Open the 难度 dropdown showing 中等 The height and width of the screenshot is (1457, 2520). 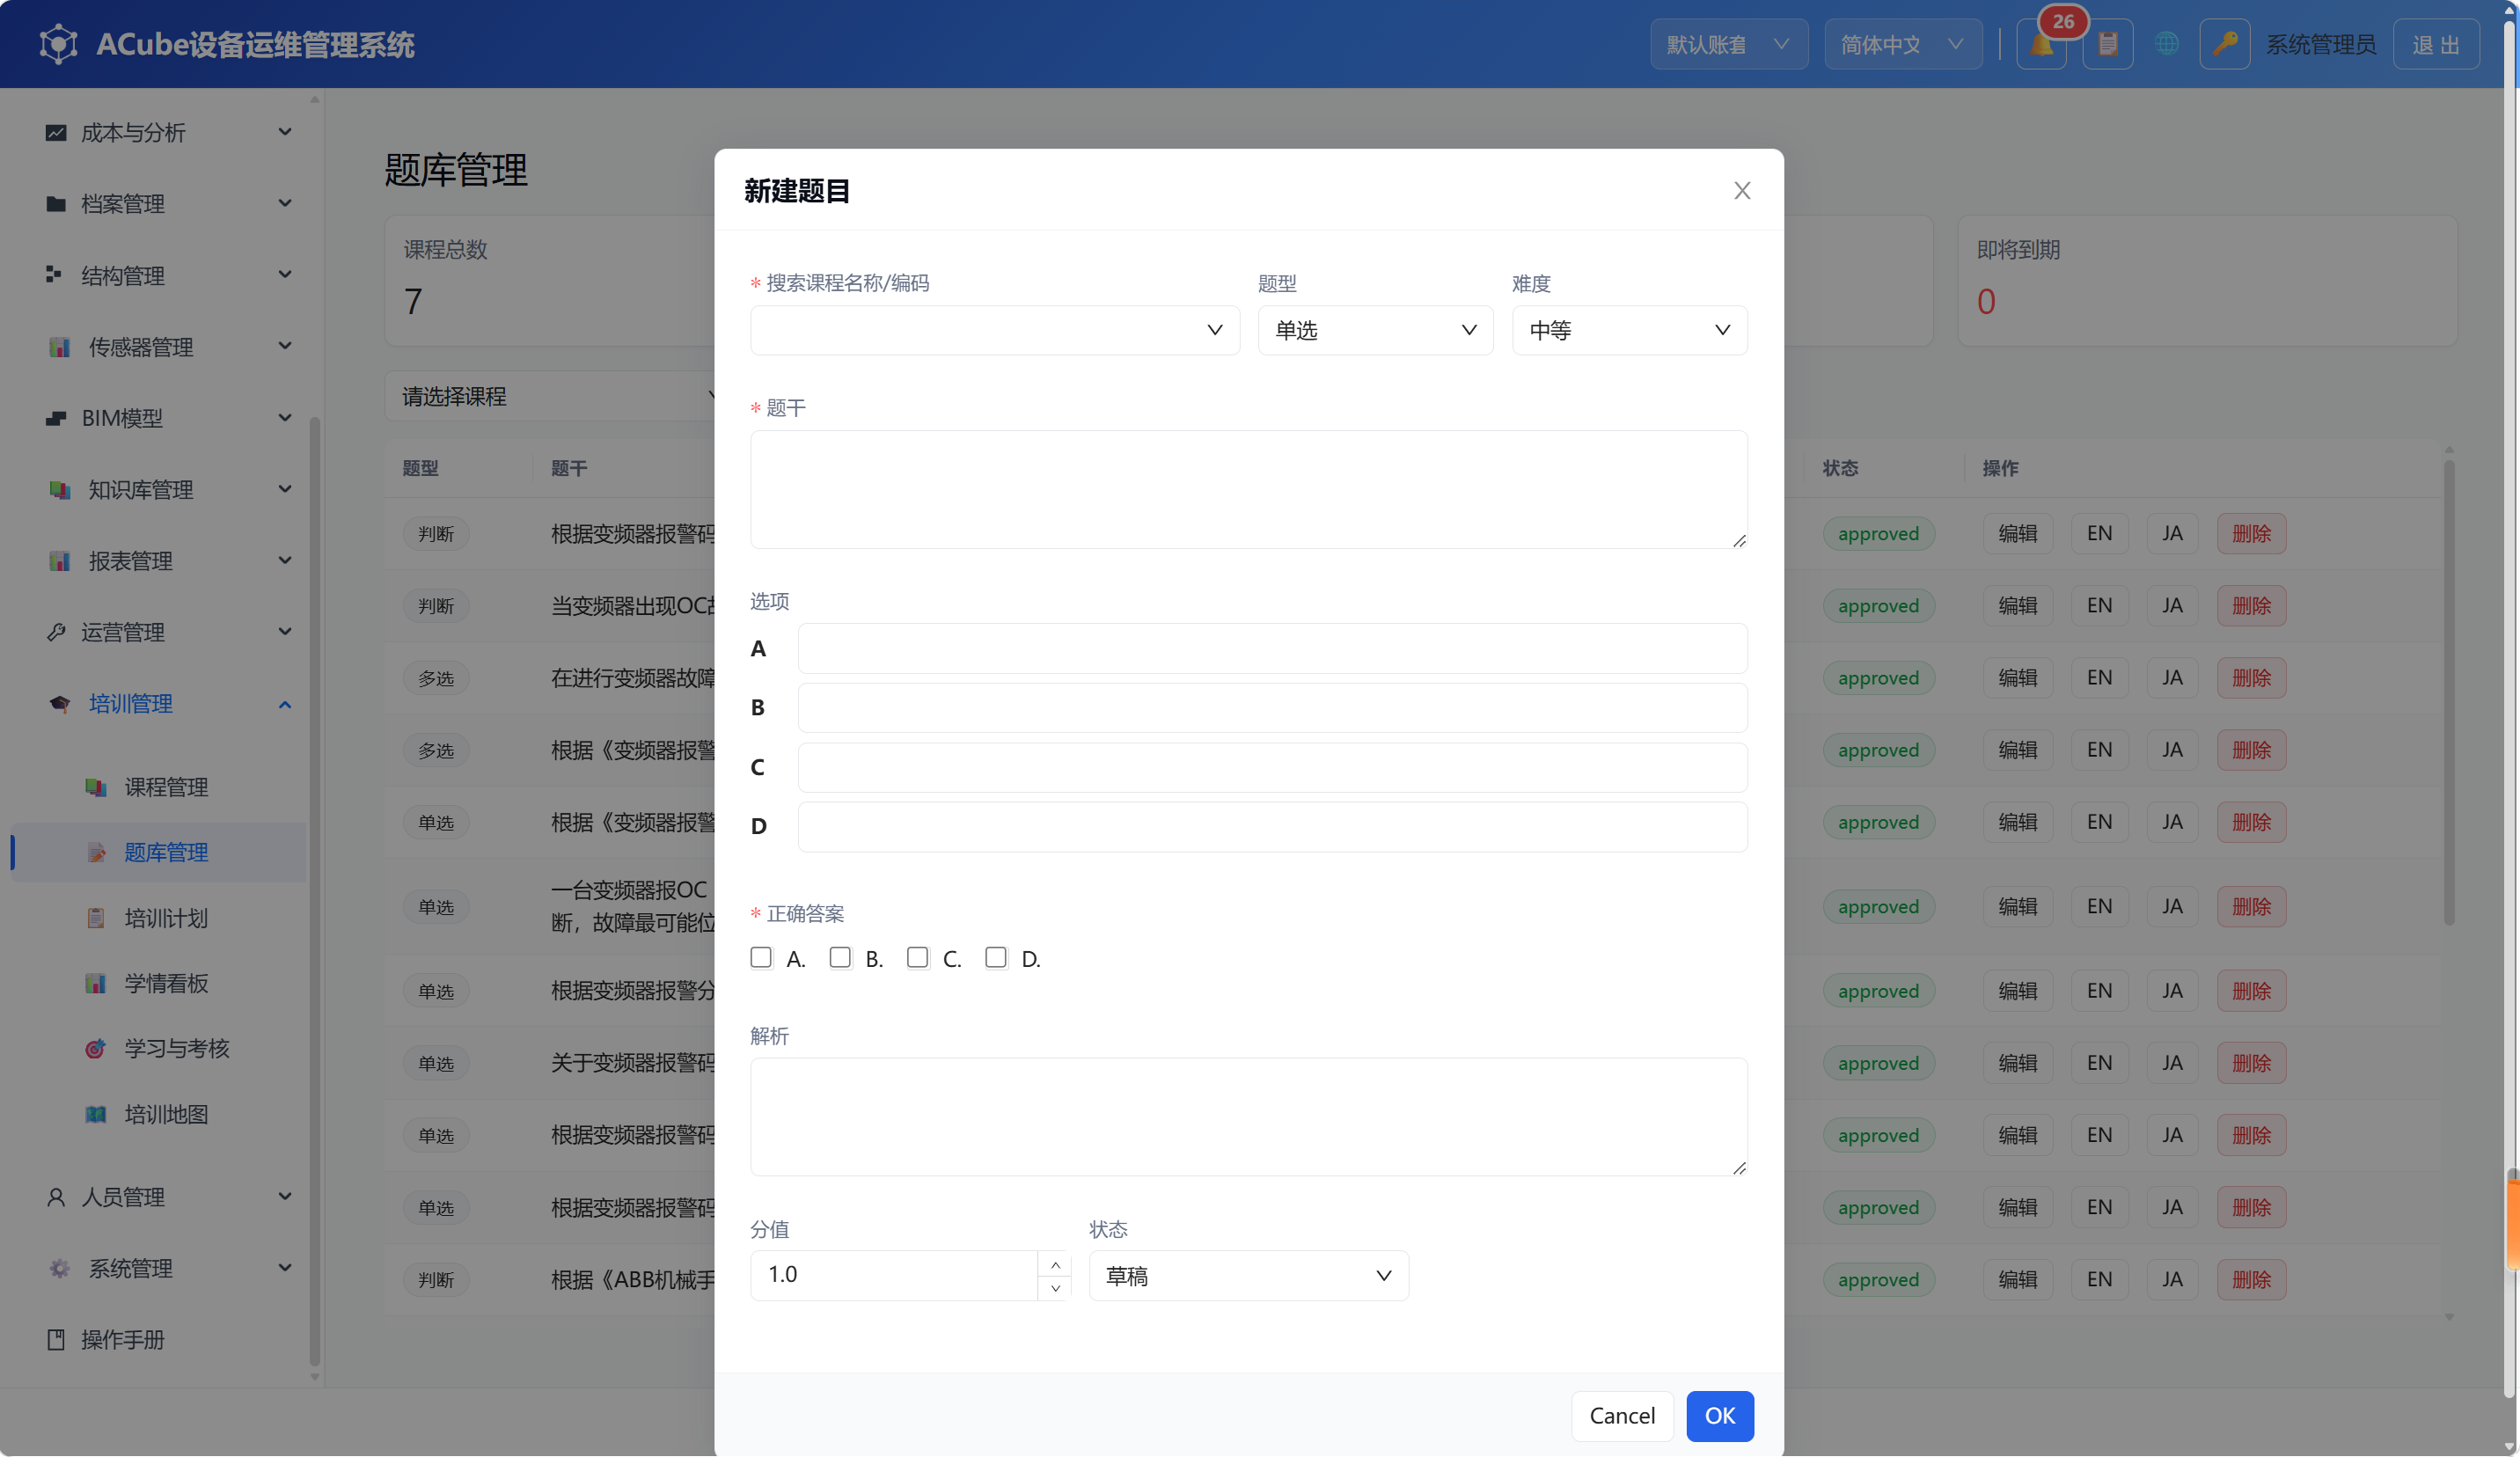[1629, 330]
